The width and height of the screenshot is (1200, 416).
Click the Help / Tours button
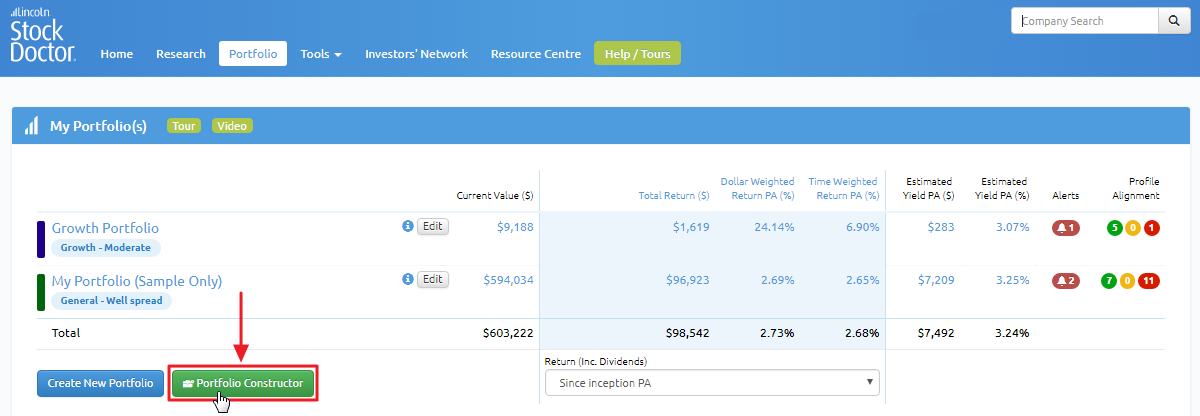pos(638,54)
